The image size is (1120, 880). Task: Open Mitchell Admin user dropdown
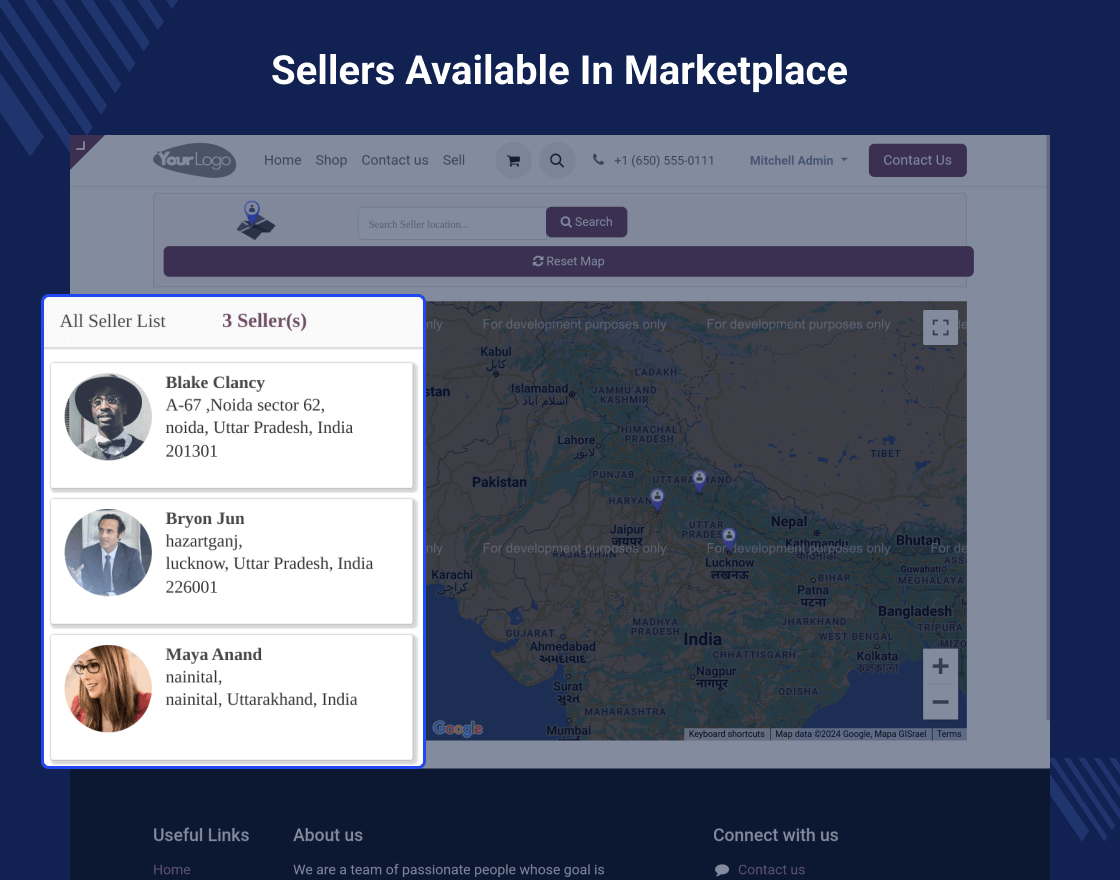click(x=799, y=161)
